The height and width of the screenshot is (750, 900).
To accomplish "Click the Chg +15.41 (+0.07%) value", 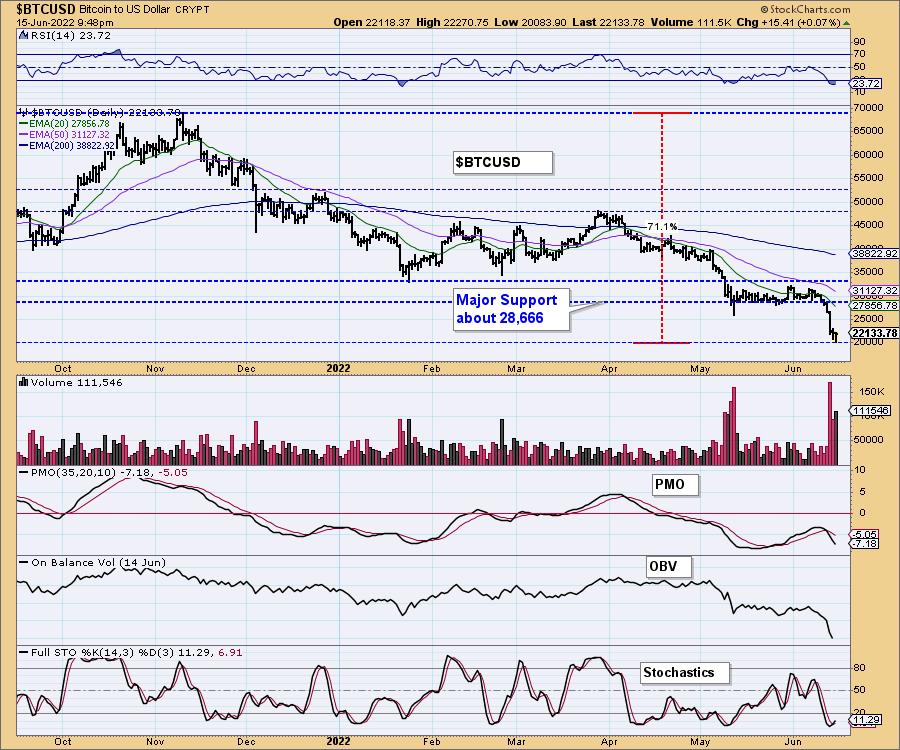I will tap(788, 22).
